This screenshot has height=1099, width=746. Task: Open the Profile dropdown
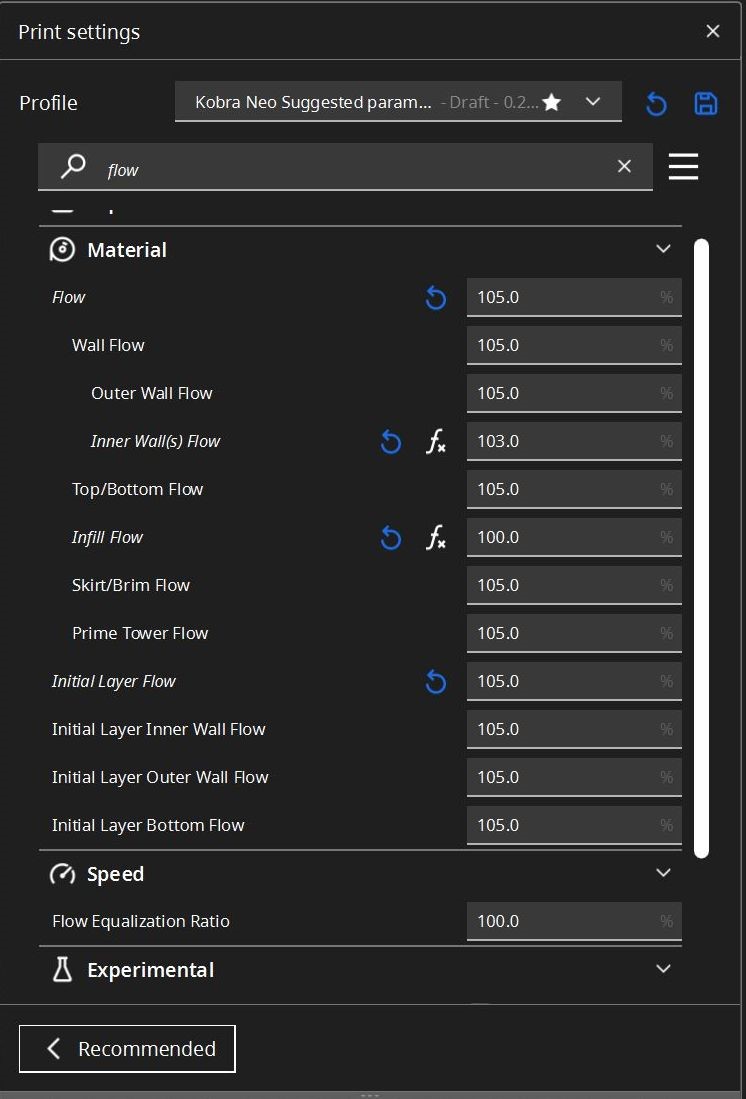398,102
